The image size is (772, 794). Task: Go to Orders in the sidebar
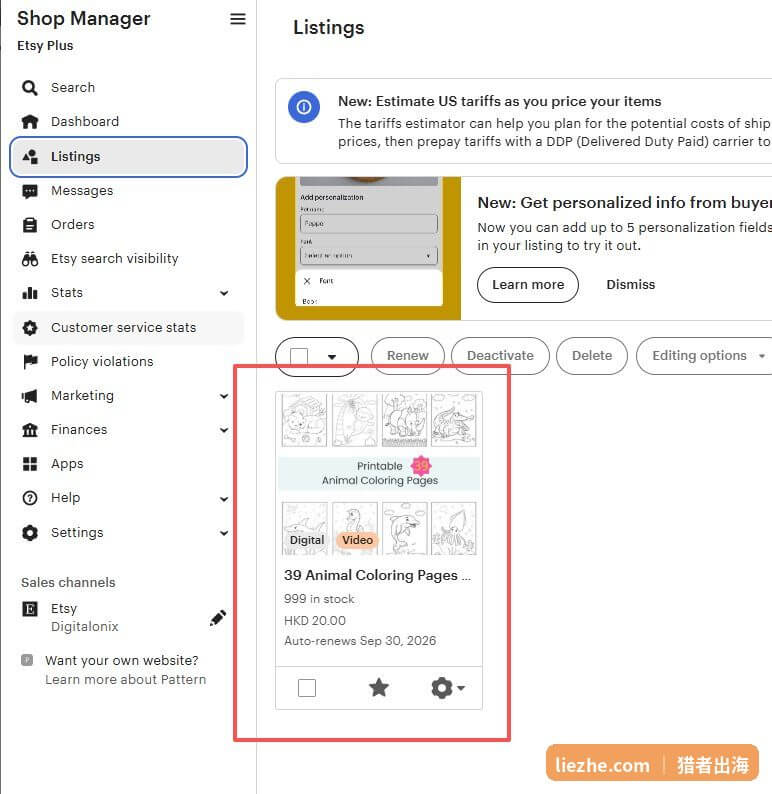(x=72, y=224)
